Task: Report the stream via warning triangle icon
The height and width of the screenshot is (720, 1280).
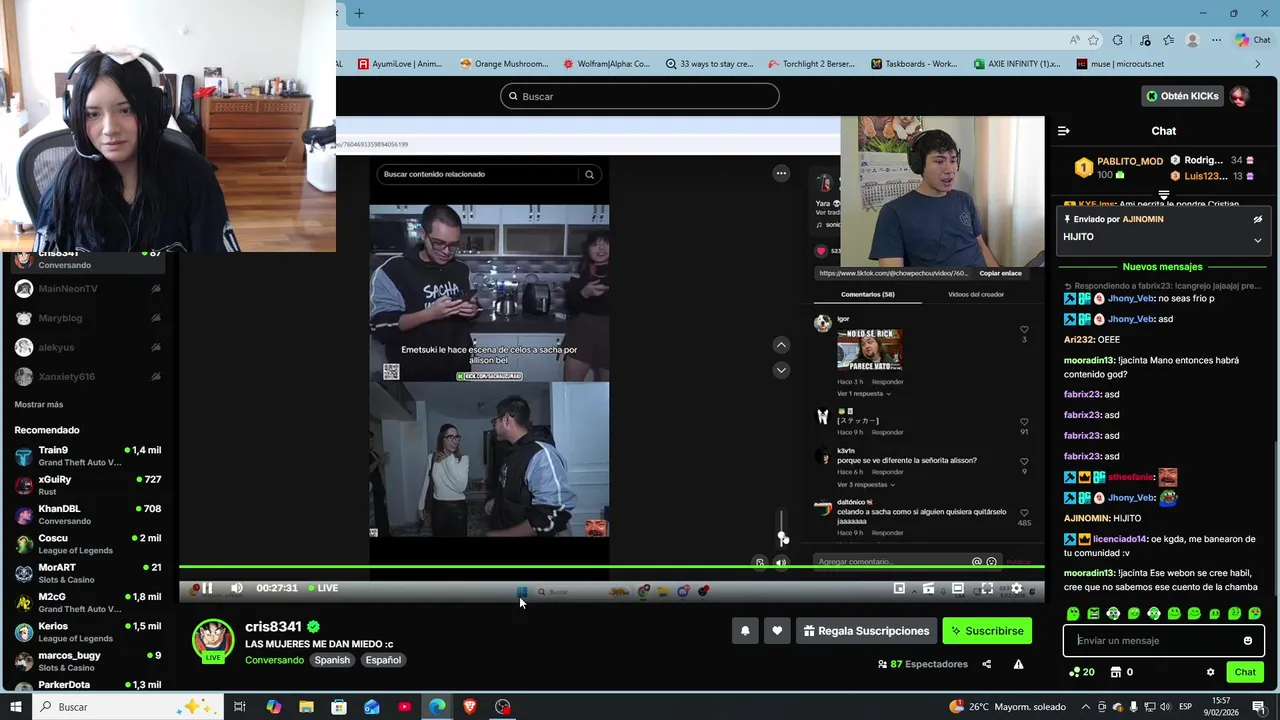Action: point(1018,664)
